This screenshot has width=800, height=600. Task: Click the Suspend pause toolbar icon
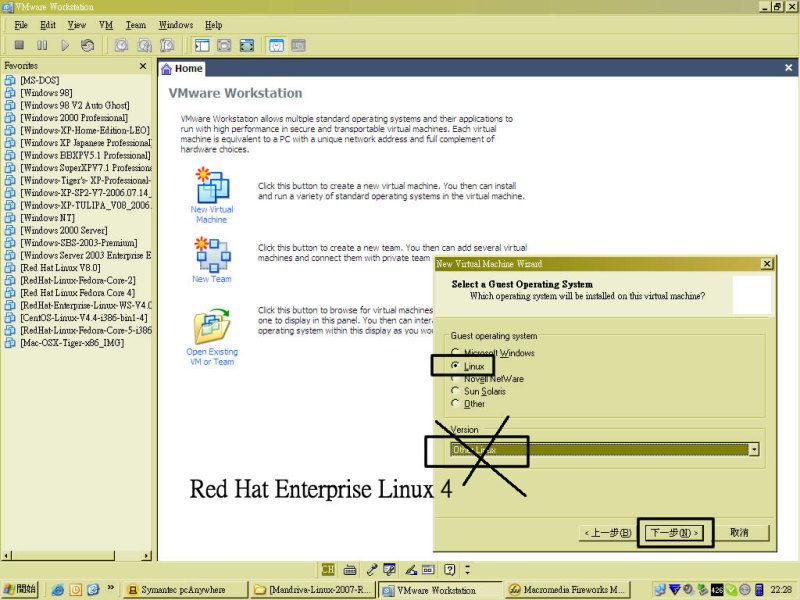pos(42,45)
